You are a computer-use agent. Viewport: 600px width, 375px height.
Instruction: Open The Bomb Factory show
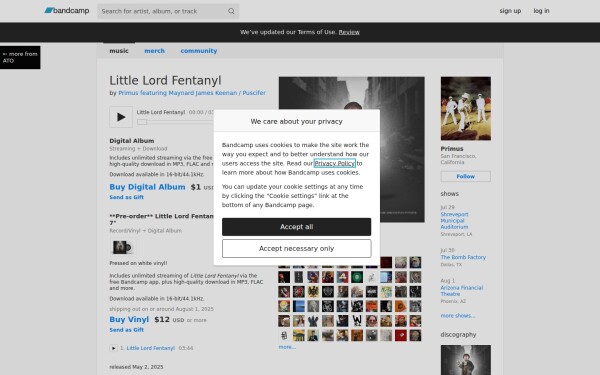tap(463, 257)
